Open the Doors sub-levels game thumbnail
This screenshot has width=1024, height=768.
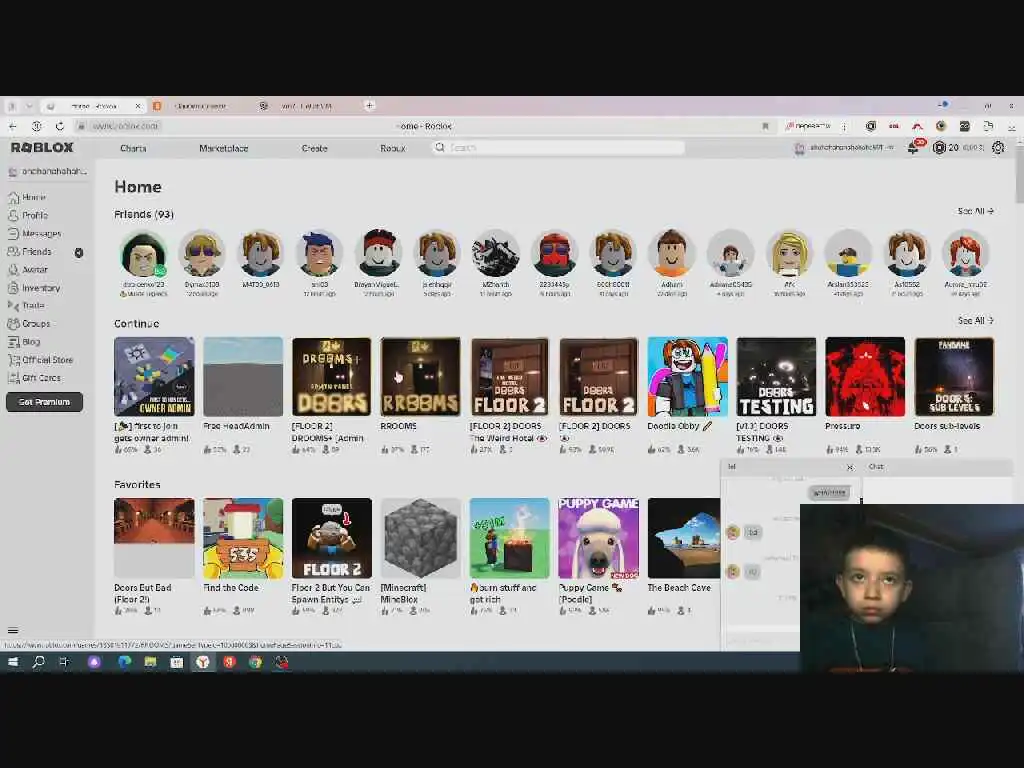(954, 376)
